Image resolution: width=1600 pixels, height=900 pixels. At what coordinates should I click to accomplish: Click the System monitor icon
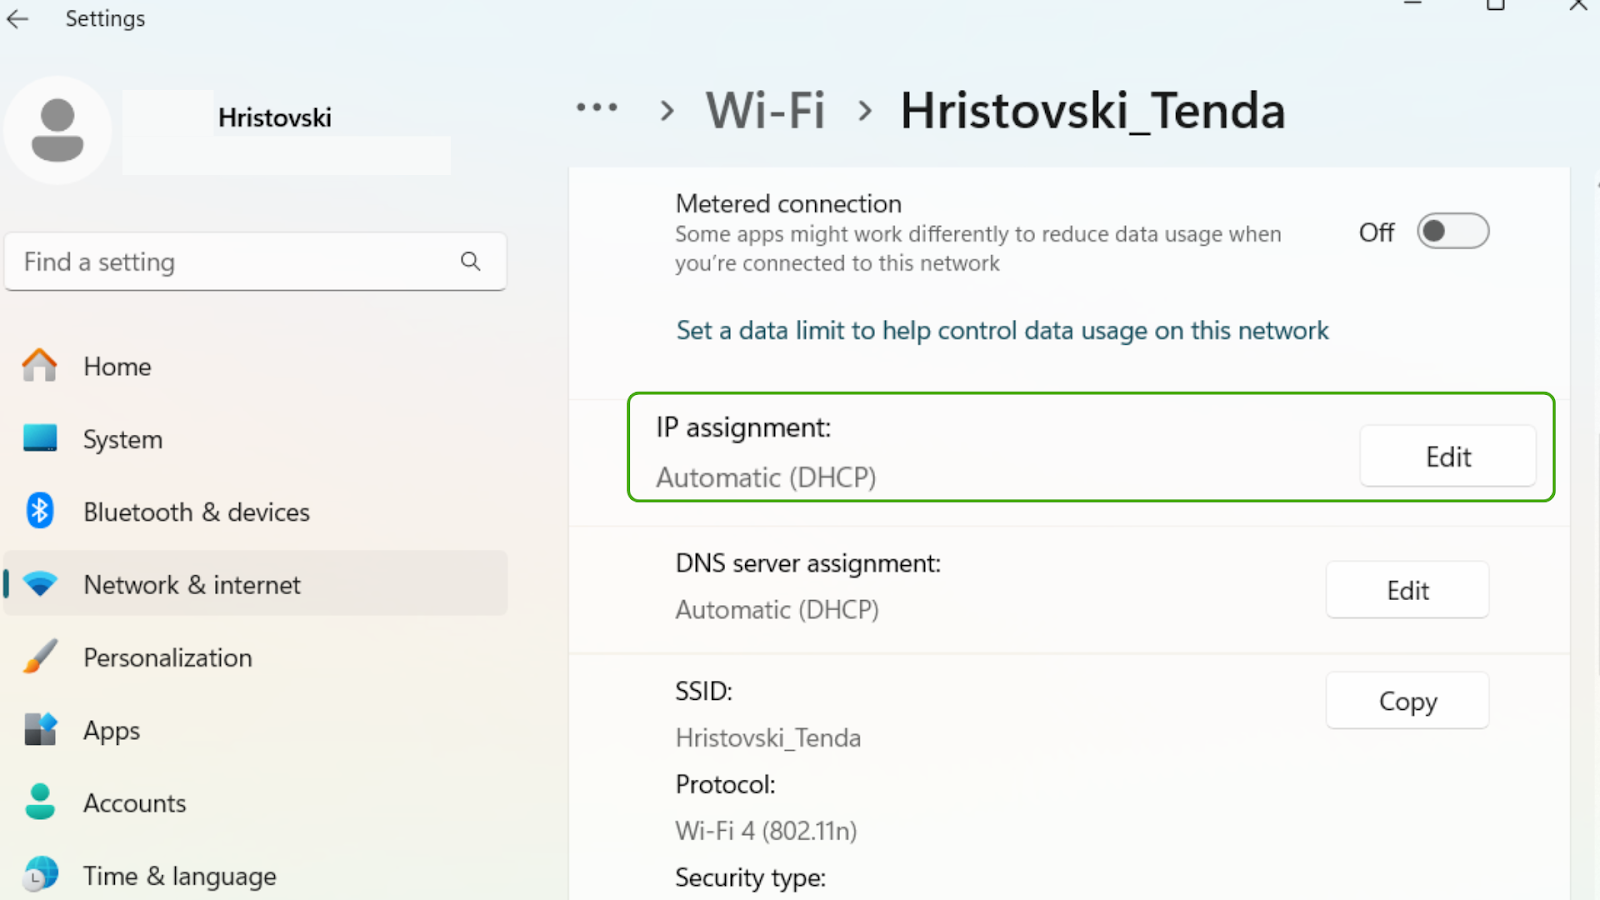coord(40,438)
